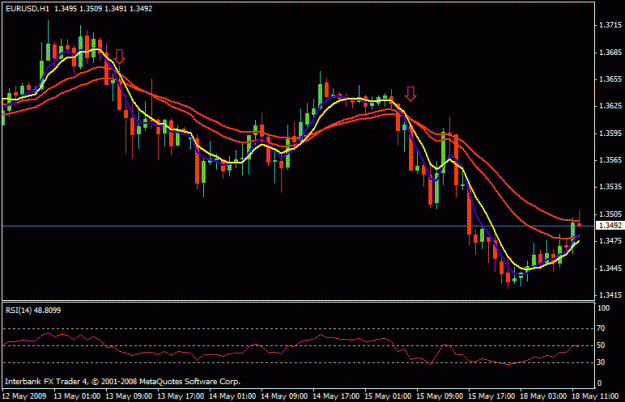The image size is (625, 402).
Task: Click the 14 May 09:00 time label
Action: point(284,396)
